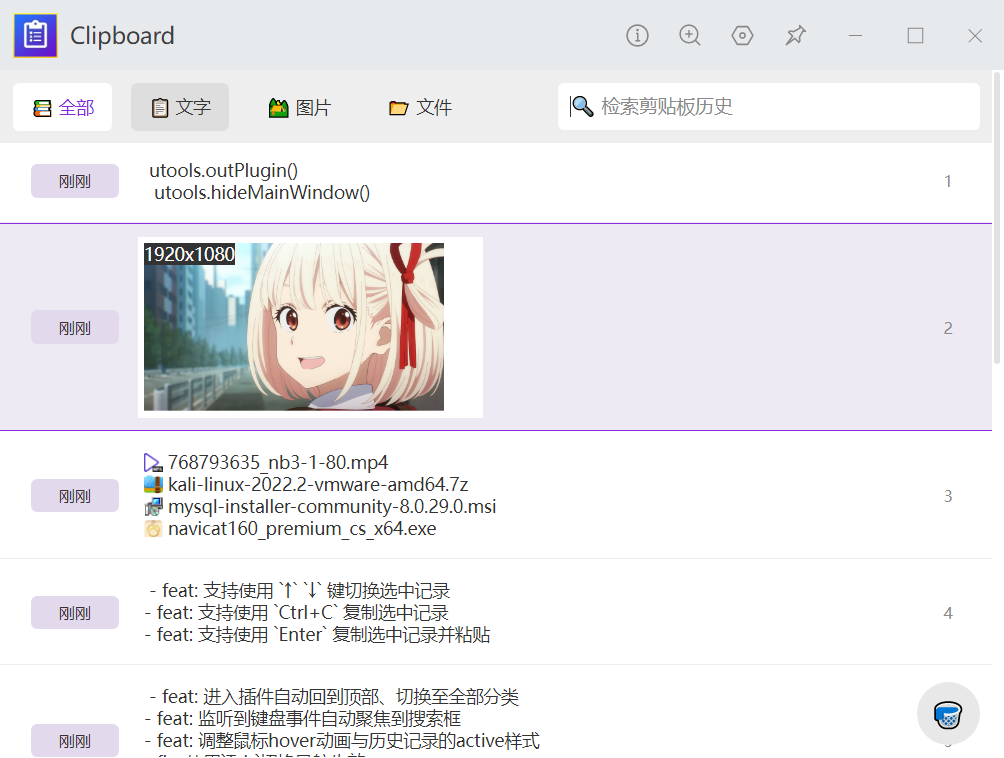Click the 1920x1080 size label
1004x758 pixels.
(190, 254)
